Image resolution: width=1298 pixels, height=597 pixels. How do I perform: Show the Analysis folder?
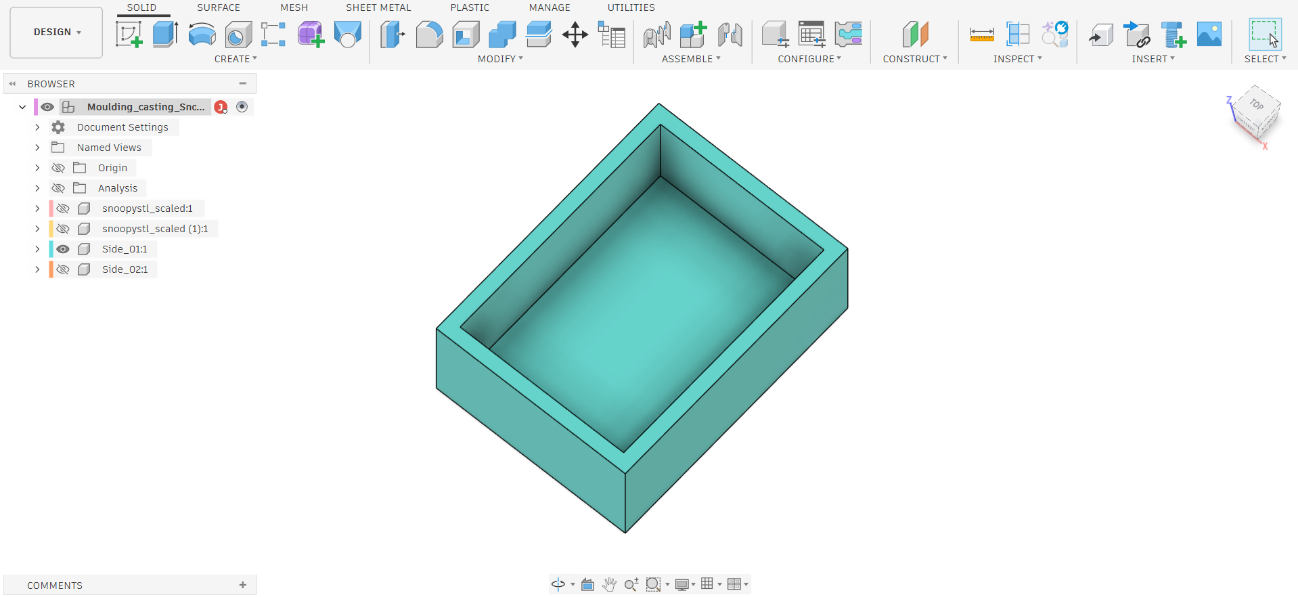(x=58, y=188)
